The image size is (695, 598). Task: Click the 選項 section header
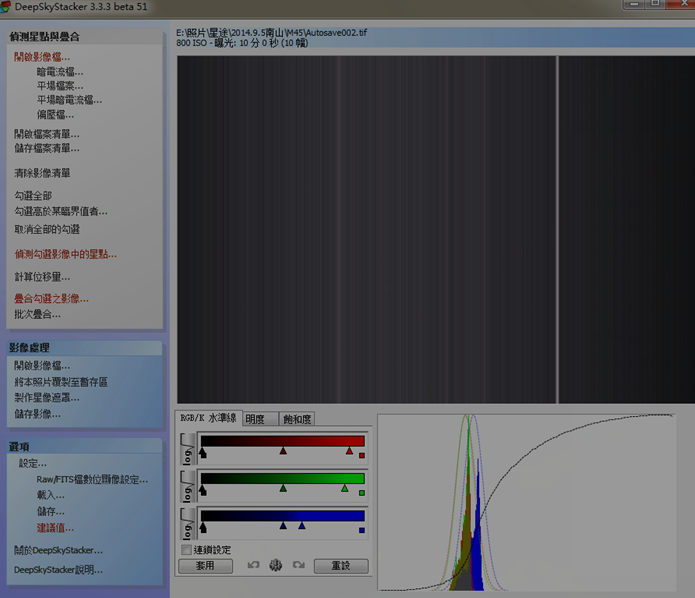19,446
